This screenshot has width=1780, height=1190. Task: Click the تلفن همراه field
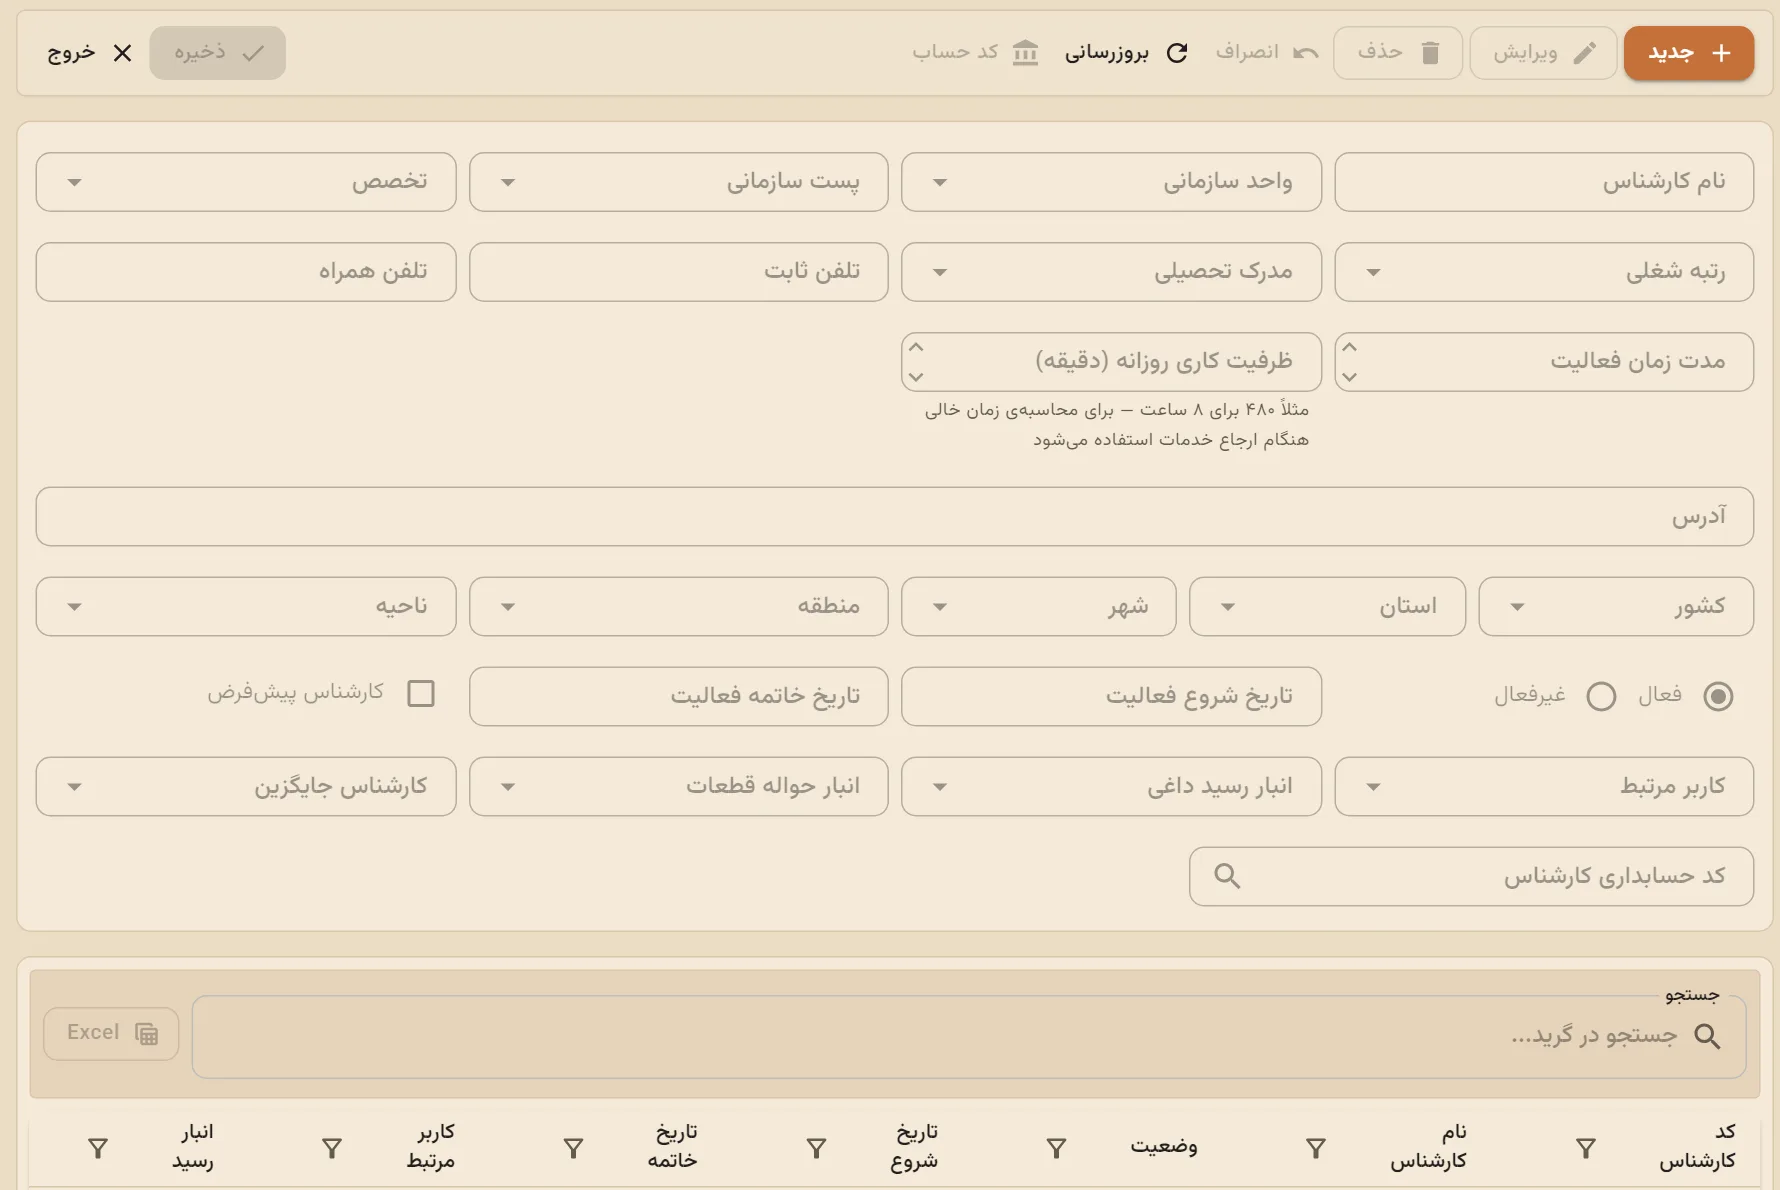(x=246, y=272)
